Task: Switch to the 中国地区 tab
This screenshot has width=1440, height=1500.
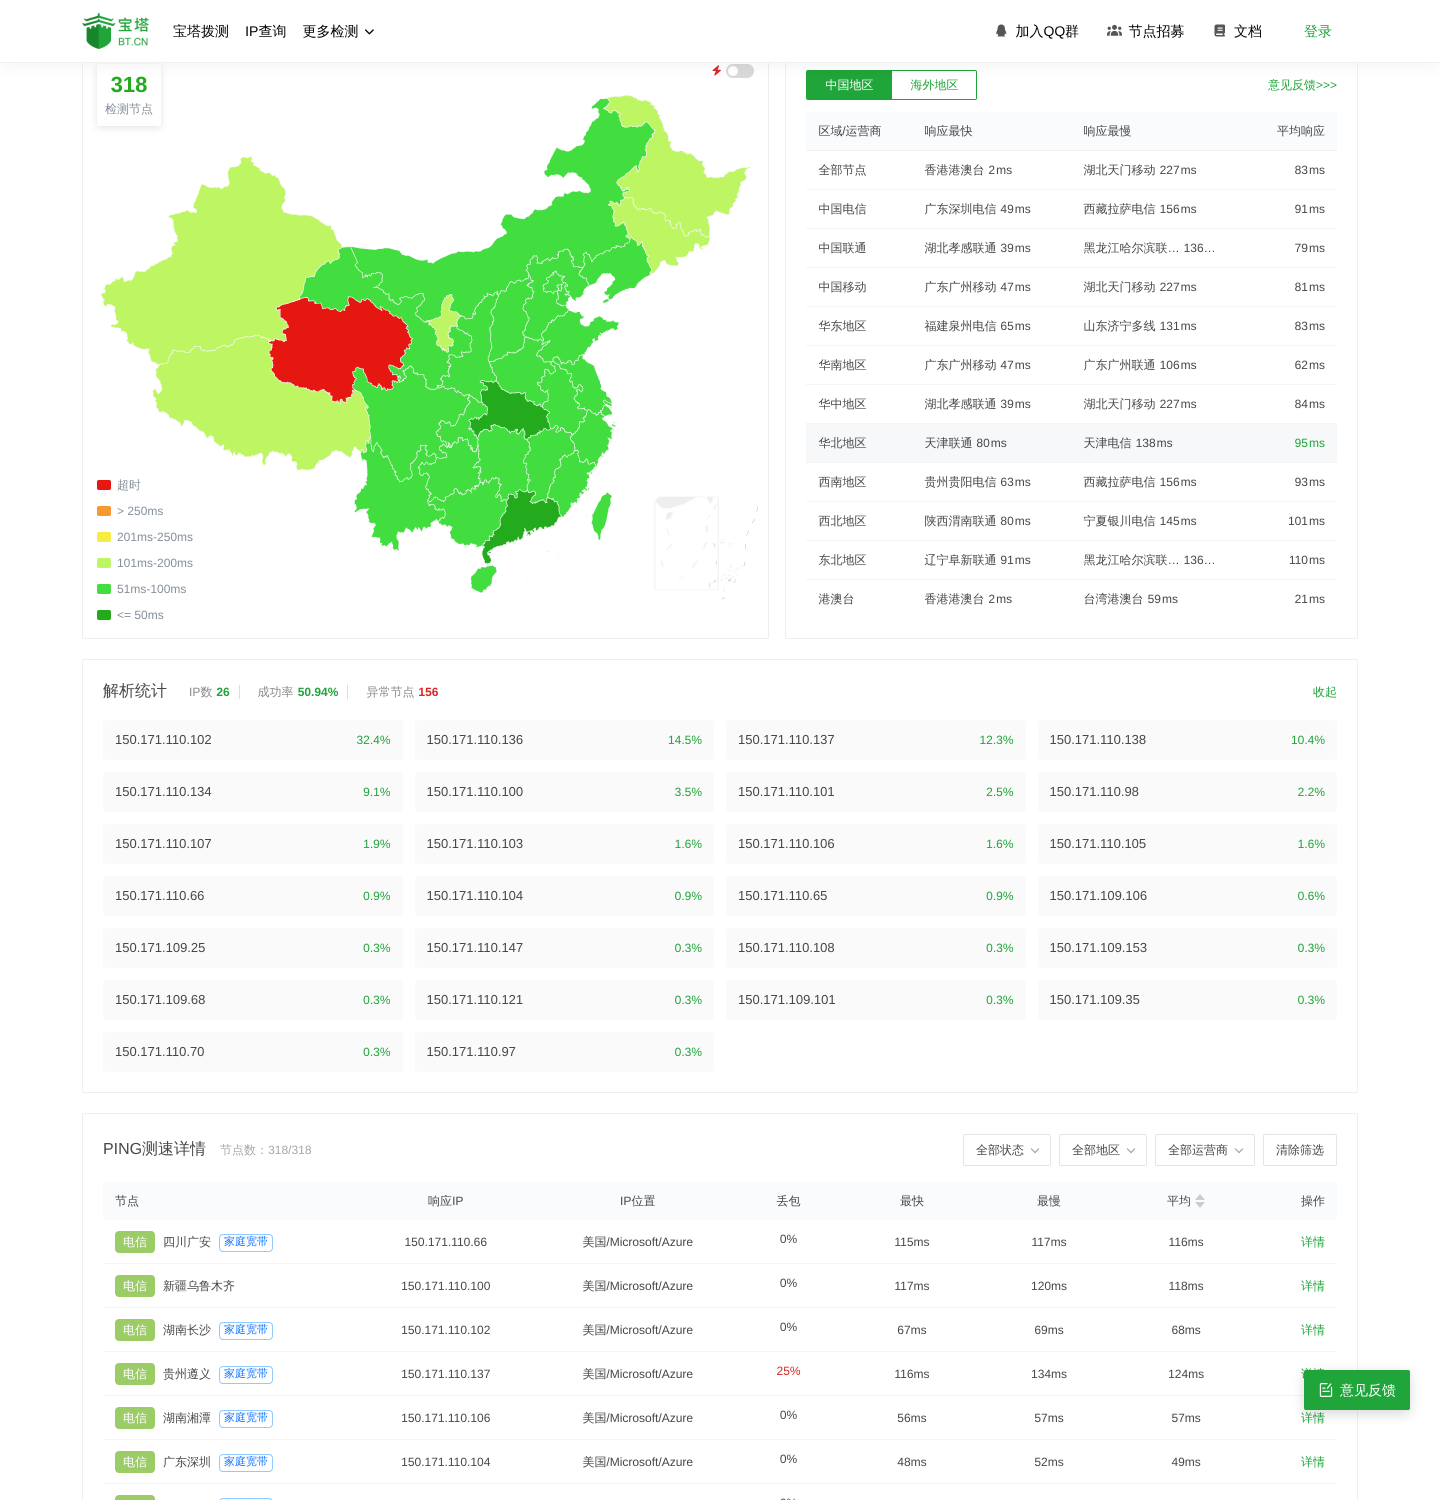Action: point(849,85)
